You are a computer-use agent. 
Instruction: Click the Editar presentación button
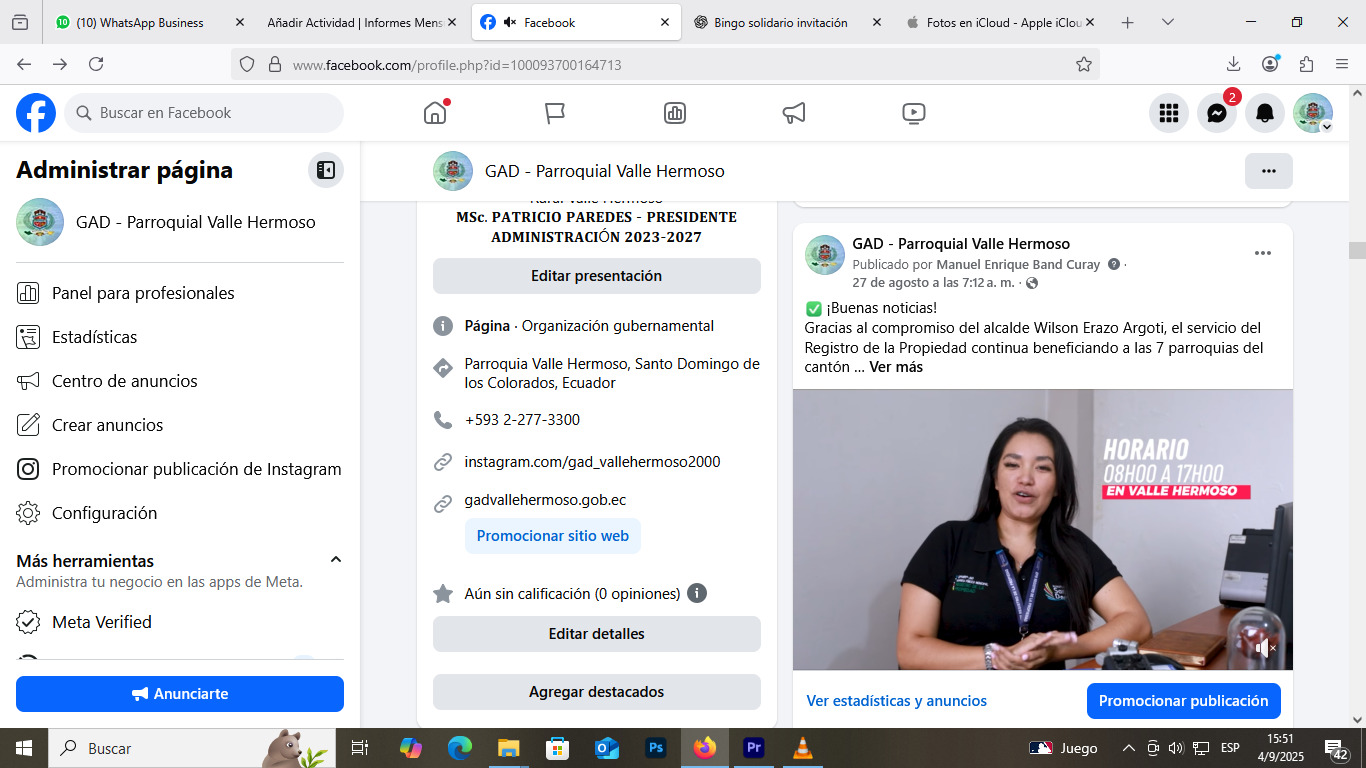(596, 276)
